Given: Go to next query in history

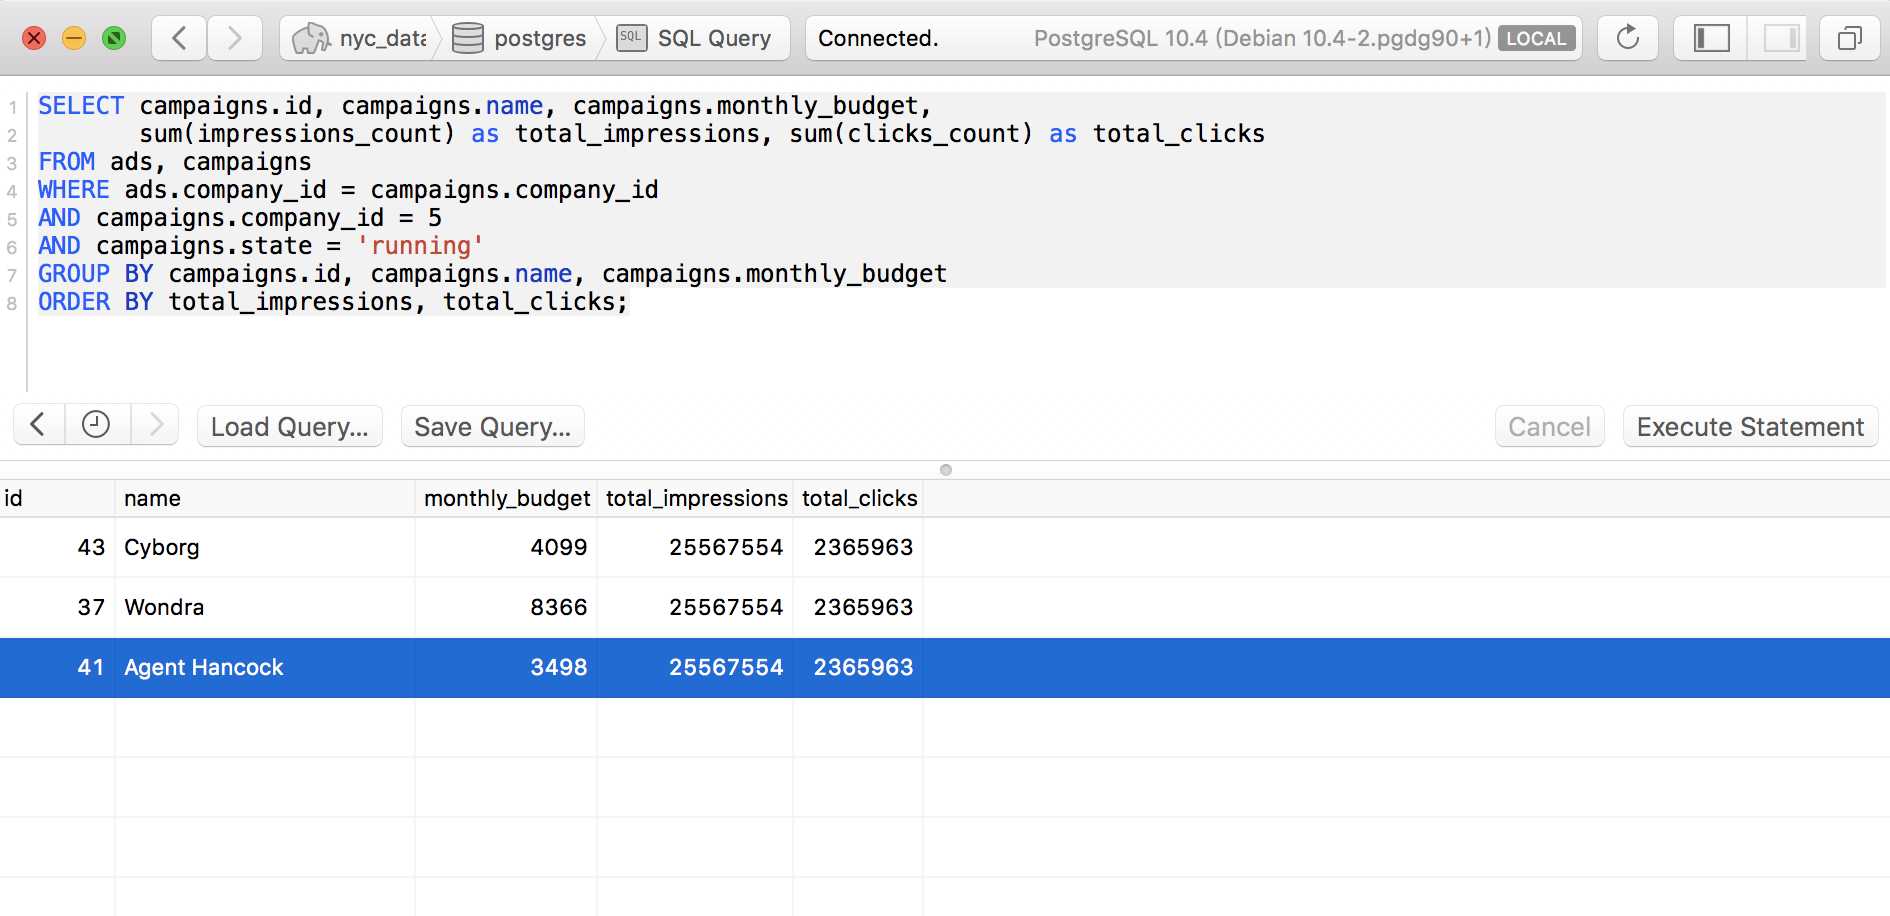Looking at the screenshot, I should [x=155, y=425].
